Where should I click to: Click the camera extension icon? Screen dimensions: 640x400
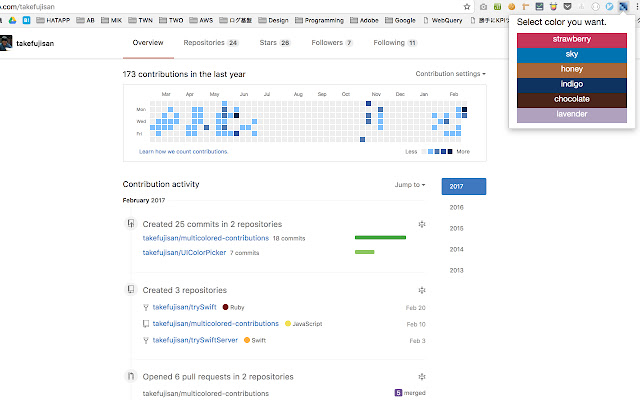(483, 7)
